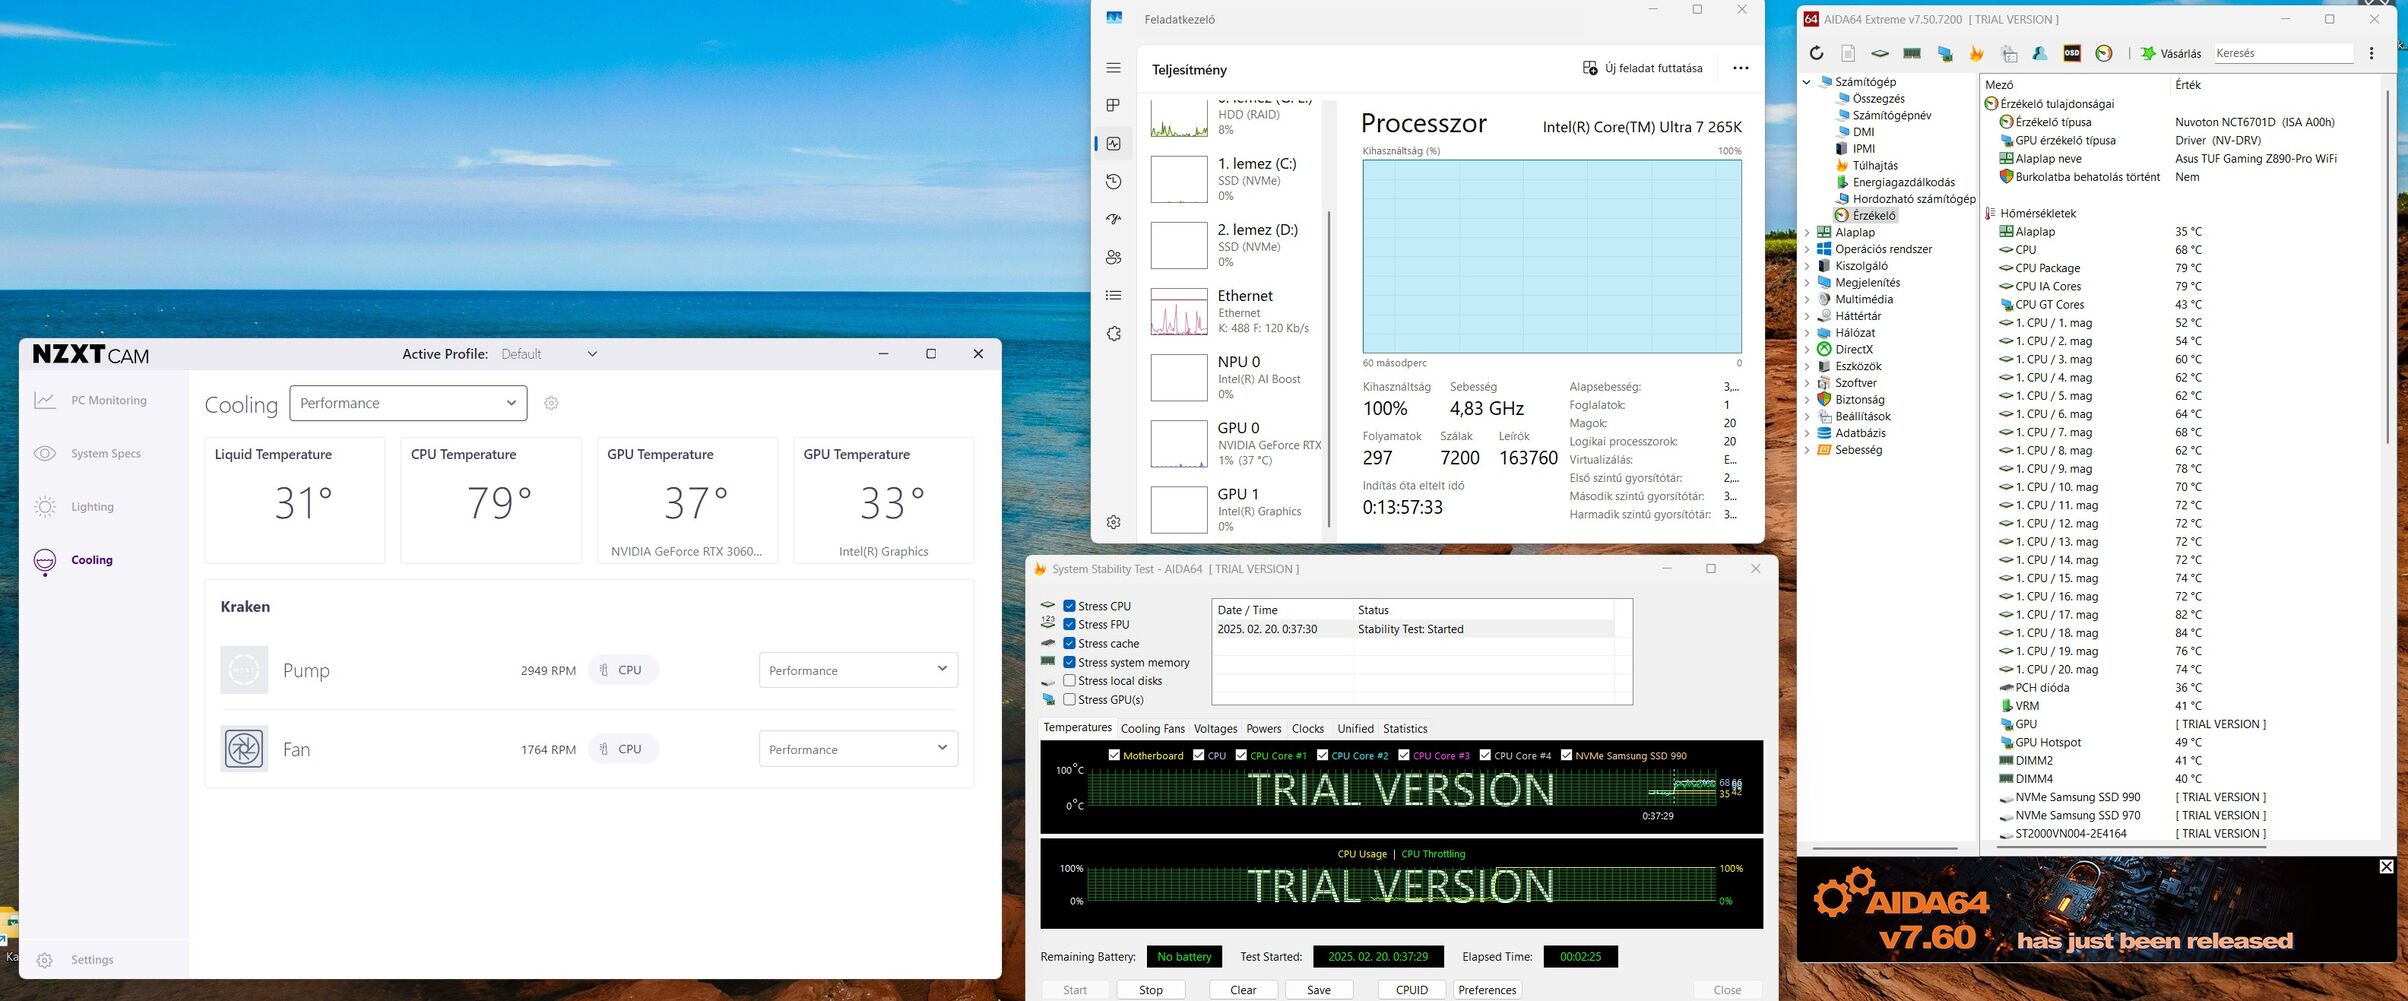This screenshot has height=1001, width=2408.
Task: Toggle Stress FPU checkbox
Action: (x=1069, y=625)
